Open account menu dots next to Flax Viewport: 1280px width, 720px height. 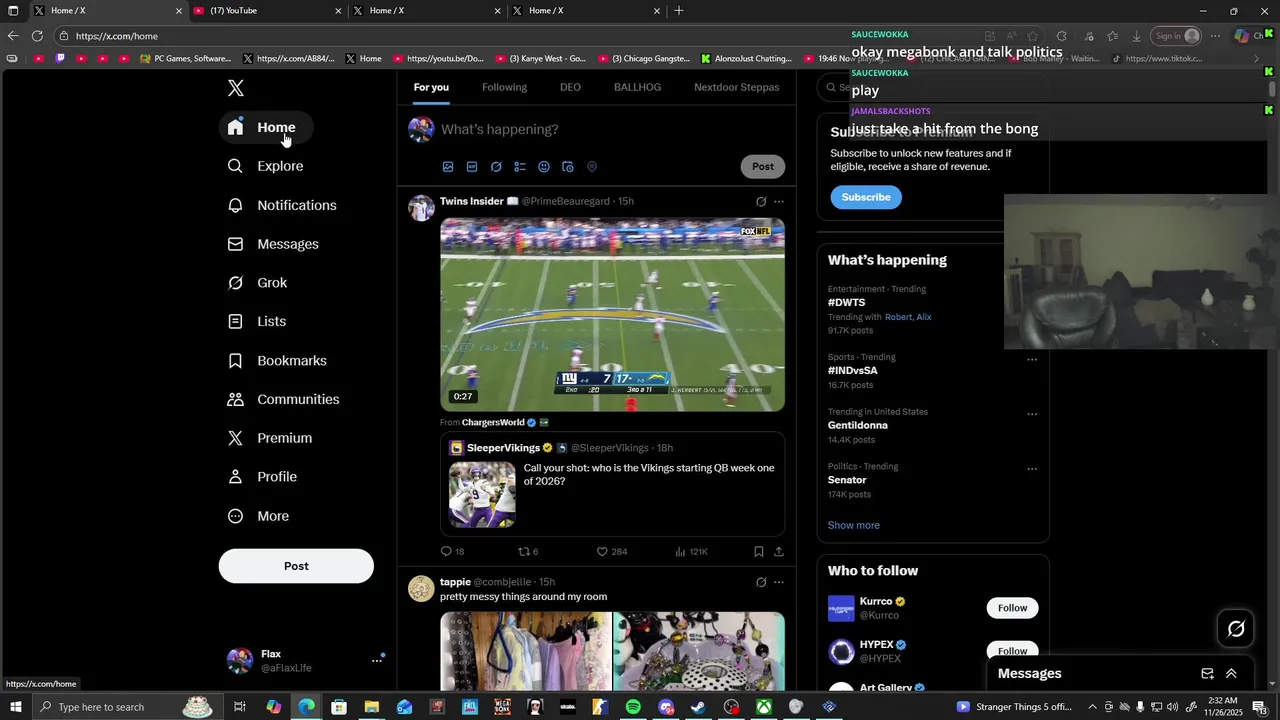click(x=377, y=660)
